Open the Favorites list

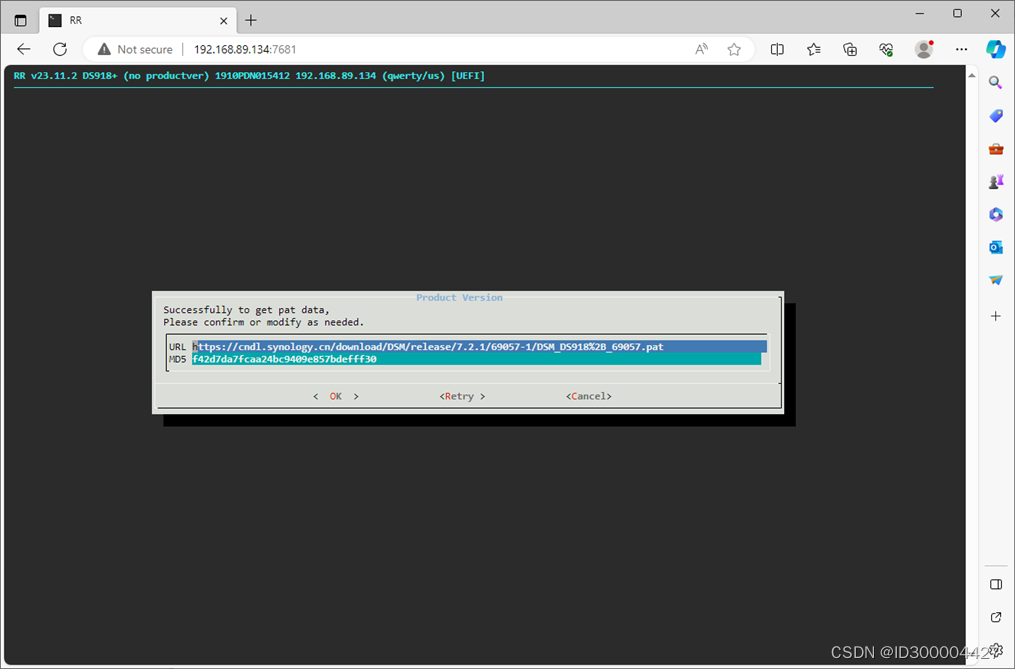click(814, 49)
